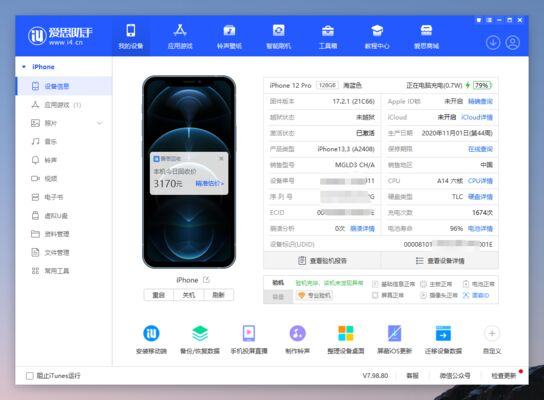Image resolution: width=544 pixels, height=400 pixels.
Task: Click the 专业验机 button
Action: click(314, 295)
